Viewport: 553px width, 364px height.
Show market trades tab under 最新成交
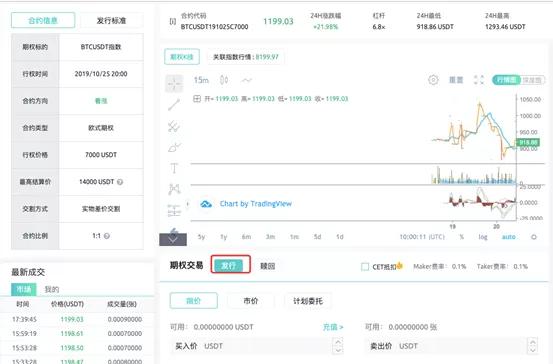click(x=24, y=289)
